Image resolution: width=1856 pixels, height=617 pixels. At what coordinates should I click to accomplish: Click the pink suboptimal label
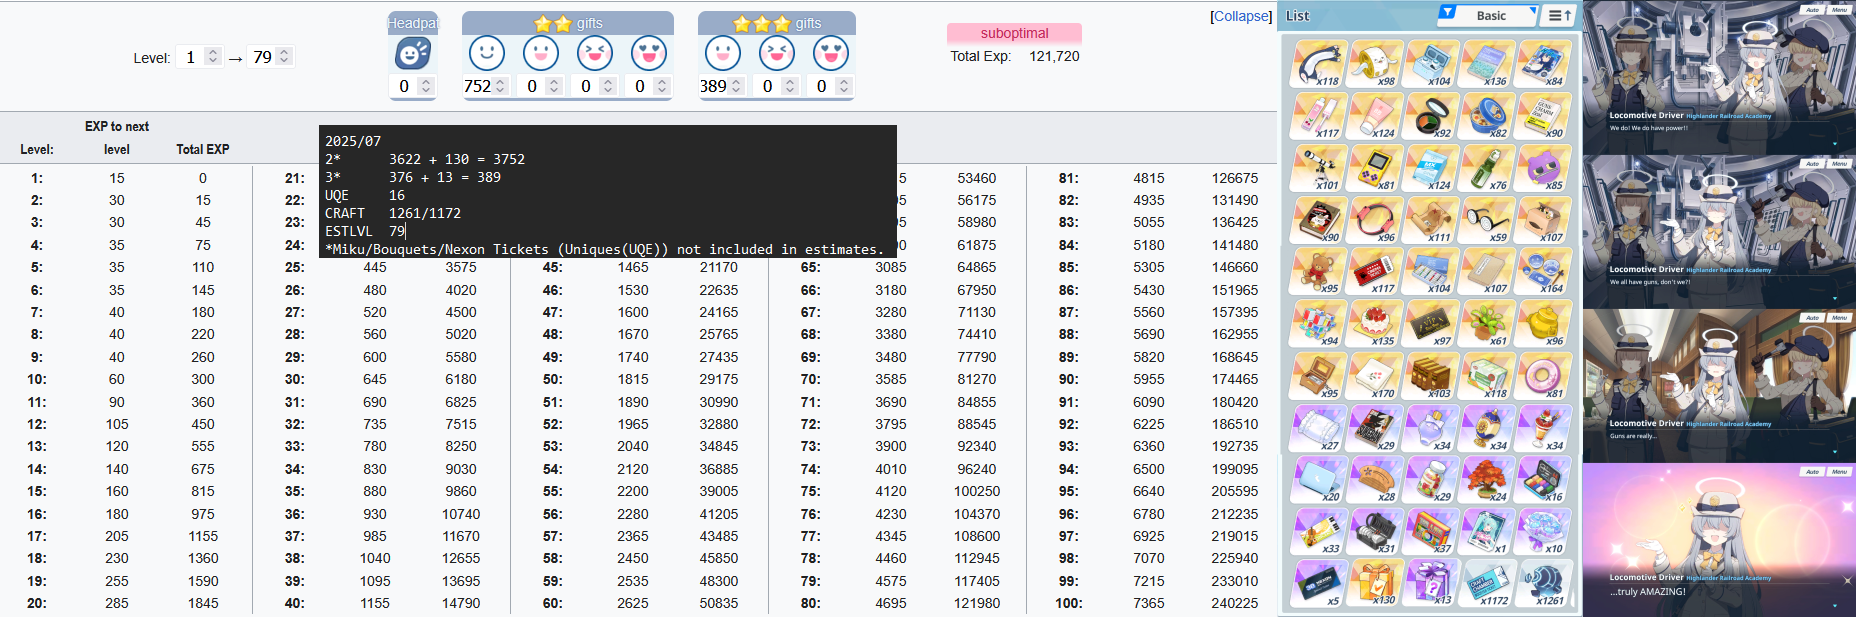(1014, 33)
